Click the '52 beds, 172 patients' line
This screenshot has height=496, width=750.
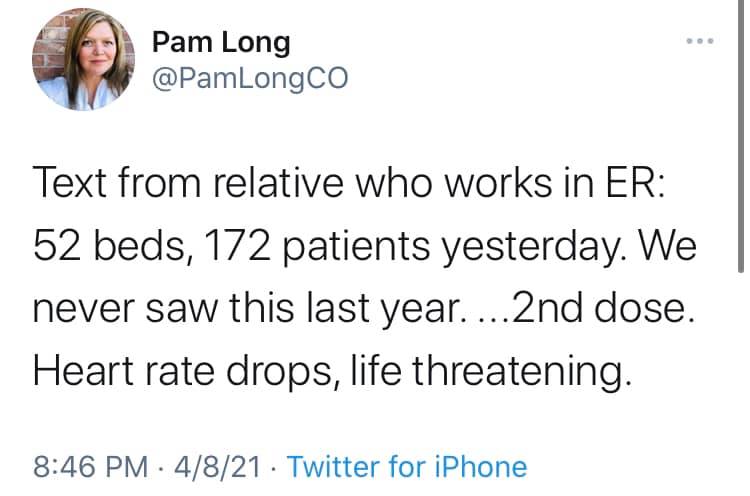[x=364, y=246]
